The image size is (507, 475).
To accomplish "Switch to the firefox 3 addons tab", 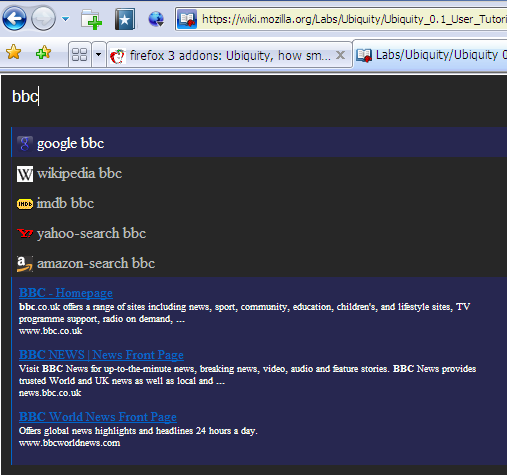I will tap(229, 55).
